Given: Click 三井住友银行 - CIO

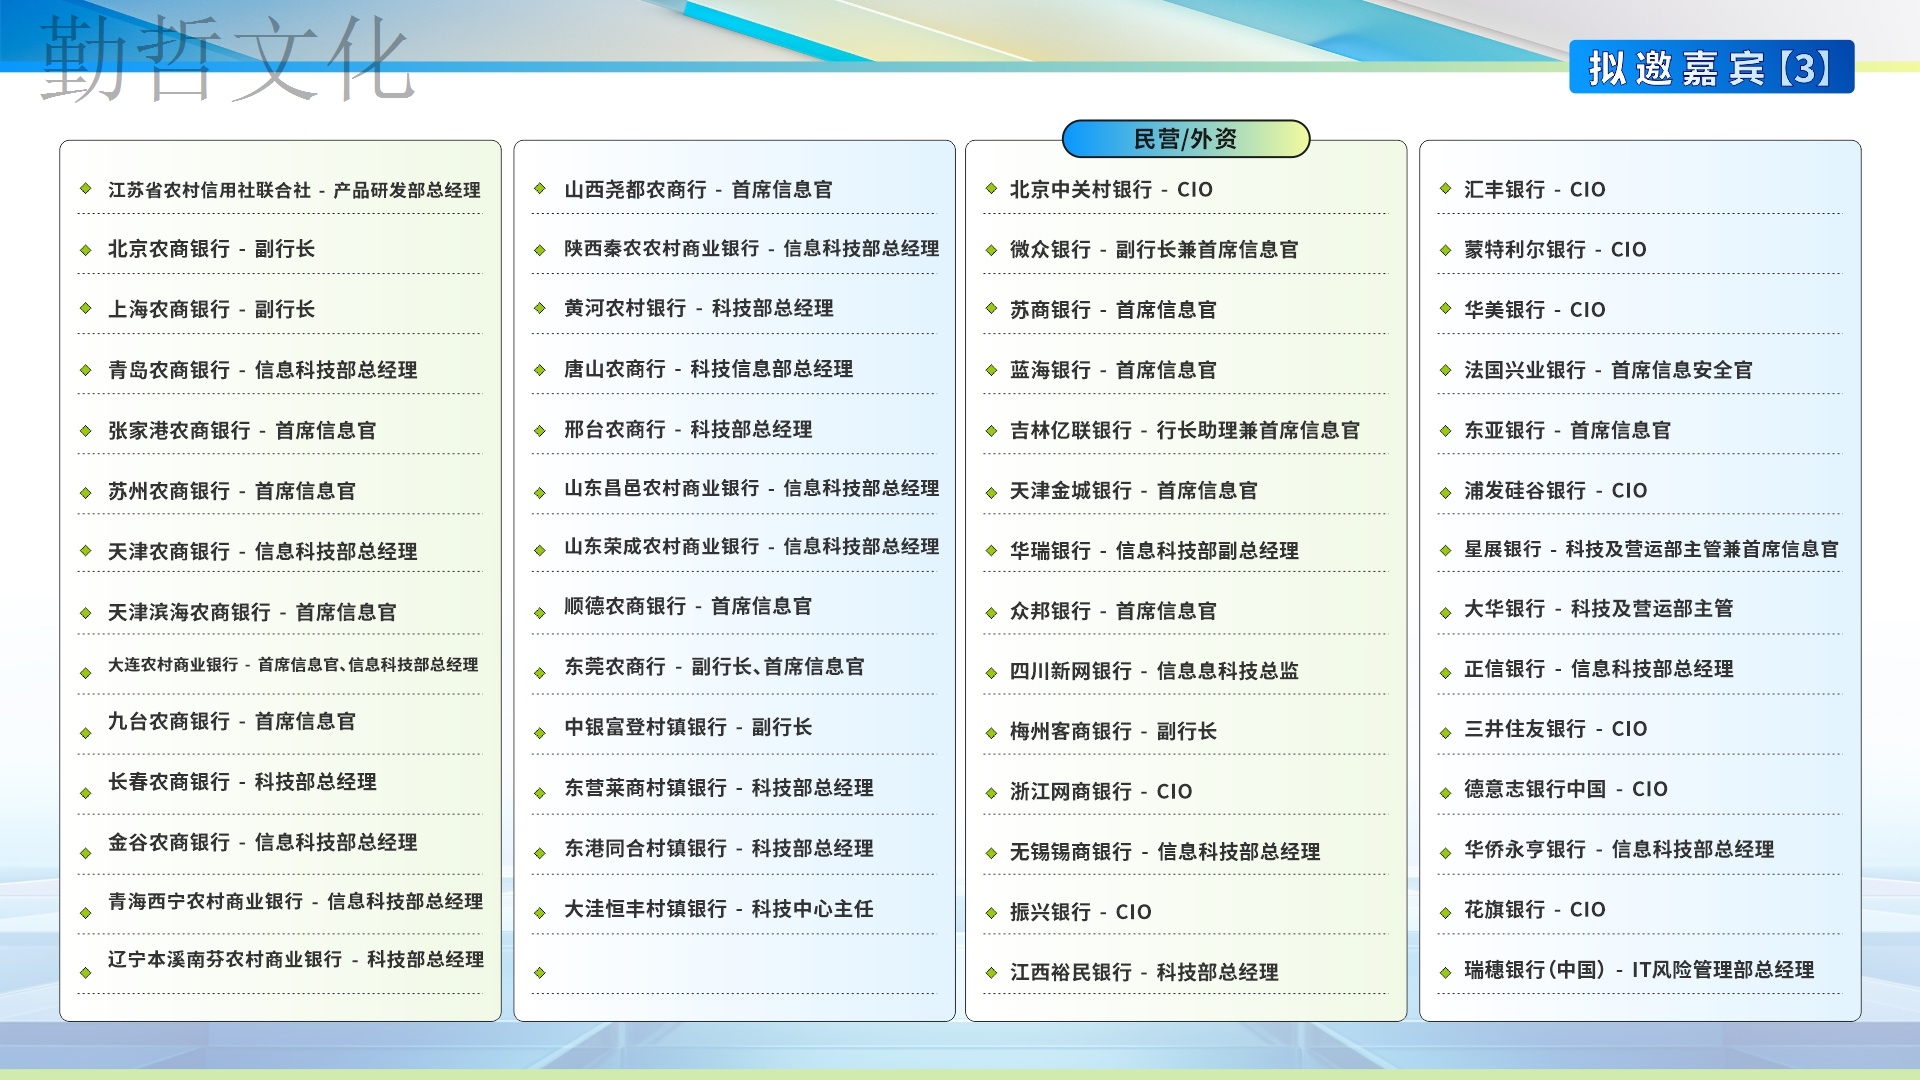Looking at the screenshot, I should (1556, 729).
